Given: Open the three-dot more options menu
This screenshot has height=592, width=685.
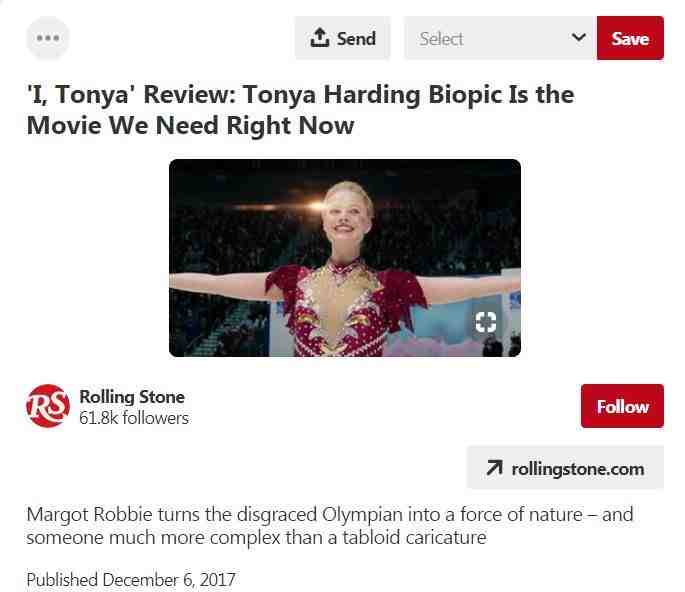Looking at the screenshot, I should [x=48, y=38].
